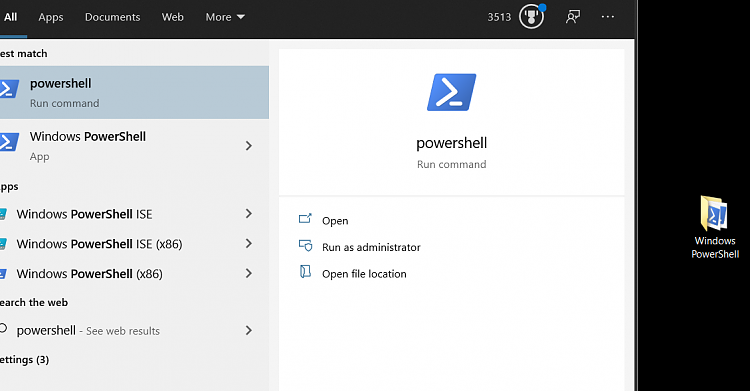Click the Windows PowerShell (x86) app icon

coord(3,274)
